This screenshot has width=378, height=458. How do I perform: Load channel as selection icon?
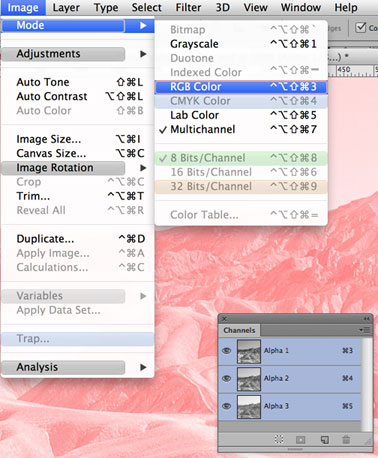coord(279,439)
